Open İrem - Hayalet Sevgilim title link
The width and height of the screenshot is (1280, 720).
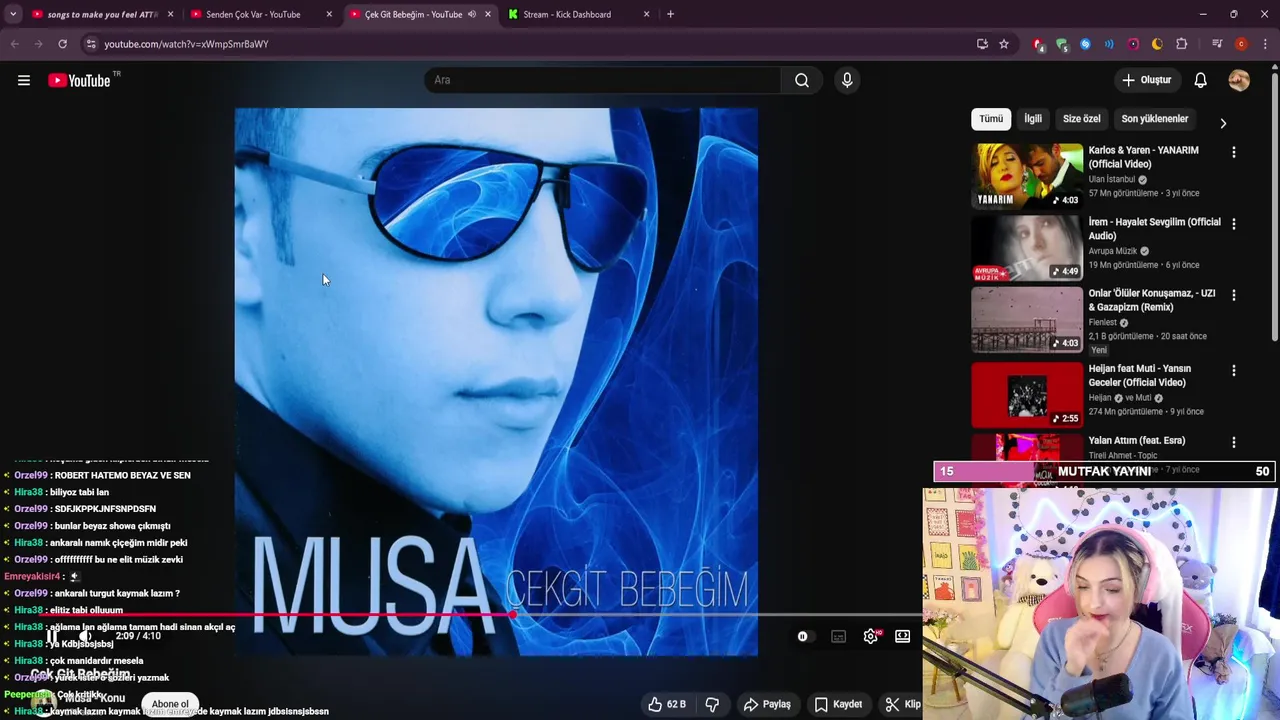[x=1154, y=229]
